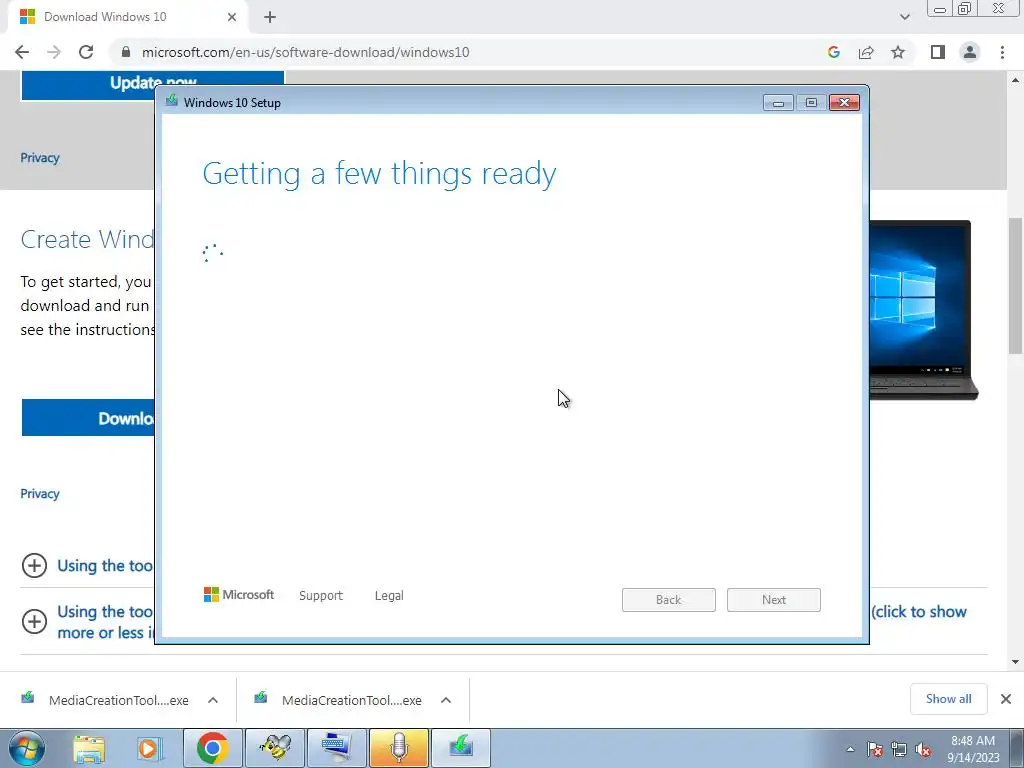This screenshot has height=768, width=1024.
Task: Share this page via share icon
Action: [x=866, y=52]
